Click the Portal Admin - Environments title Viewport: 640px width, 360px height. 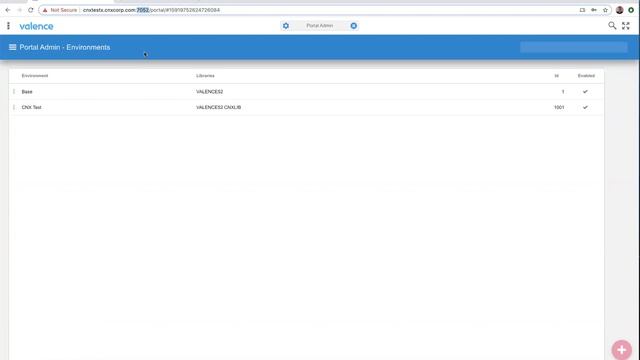pos(65,47)
